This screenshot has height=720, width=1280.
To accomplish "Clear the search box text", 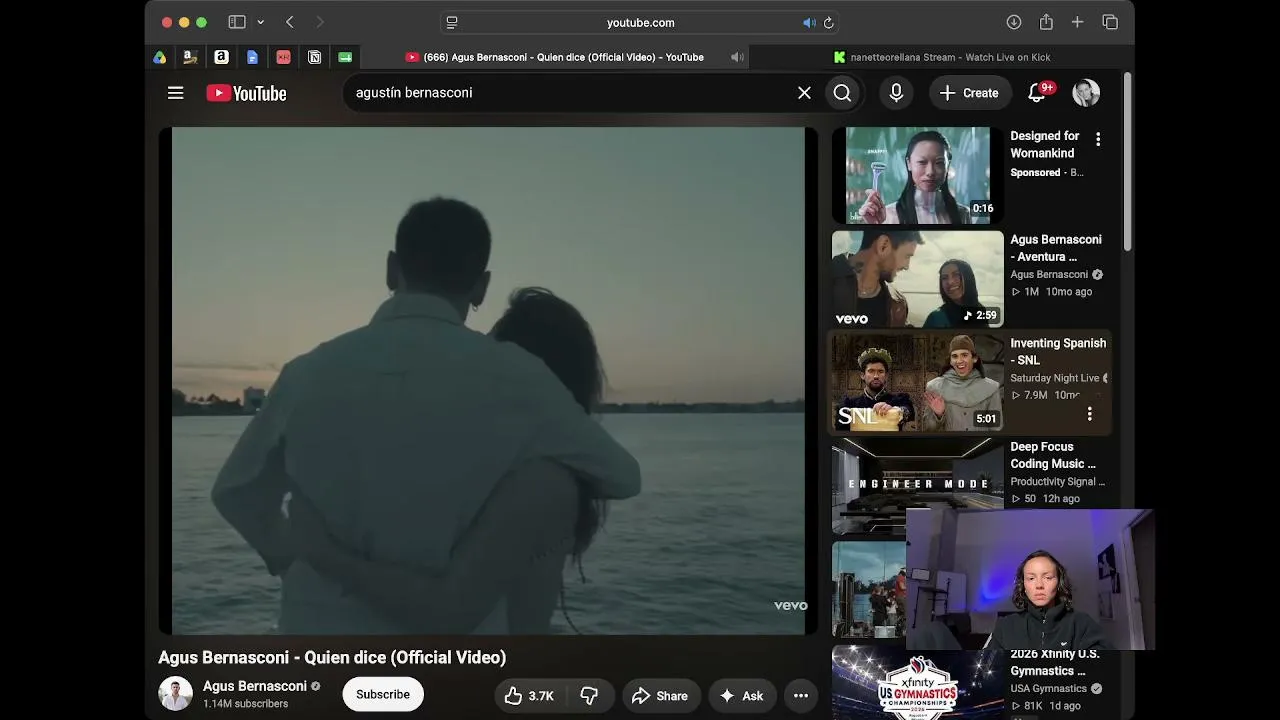I will point(804,93).
